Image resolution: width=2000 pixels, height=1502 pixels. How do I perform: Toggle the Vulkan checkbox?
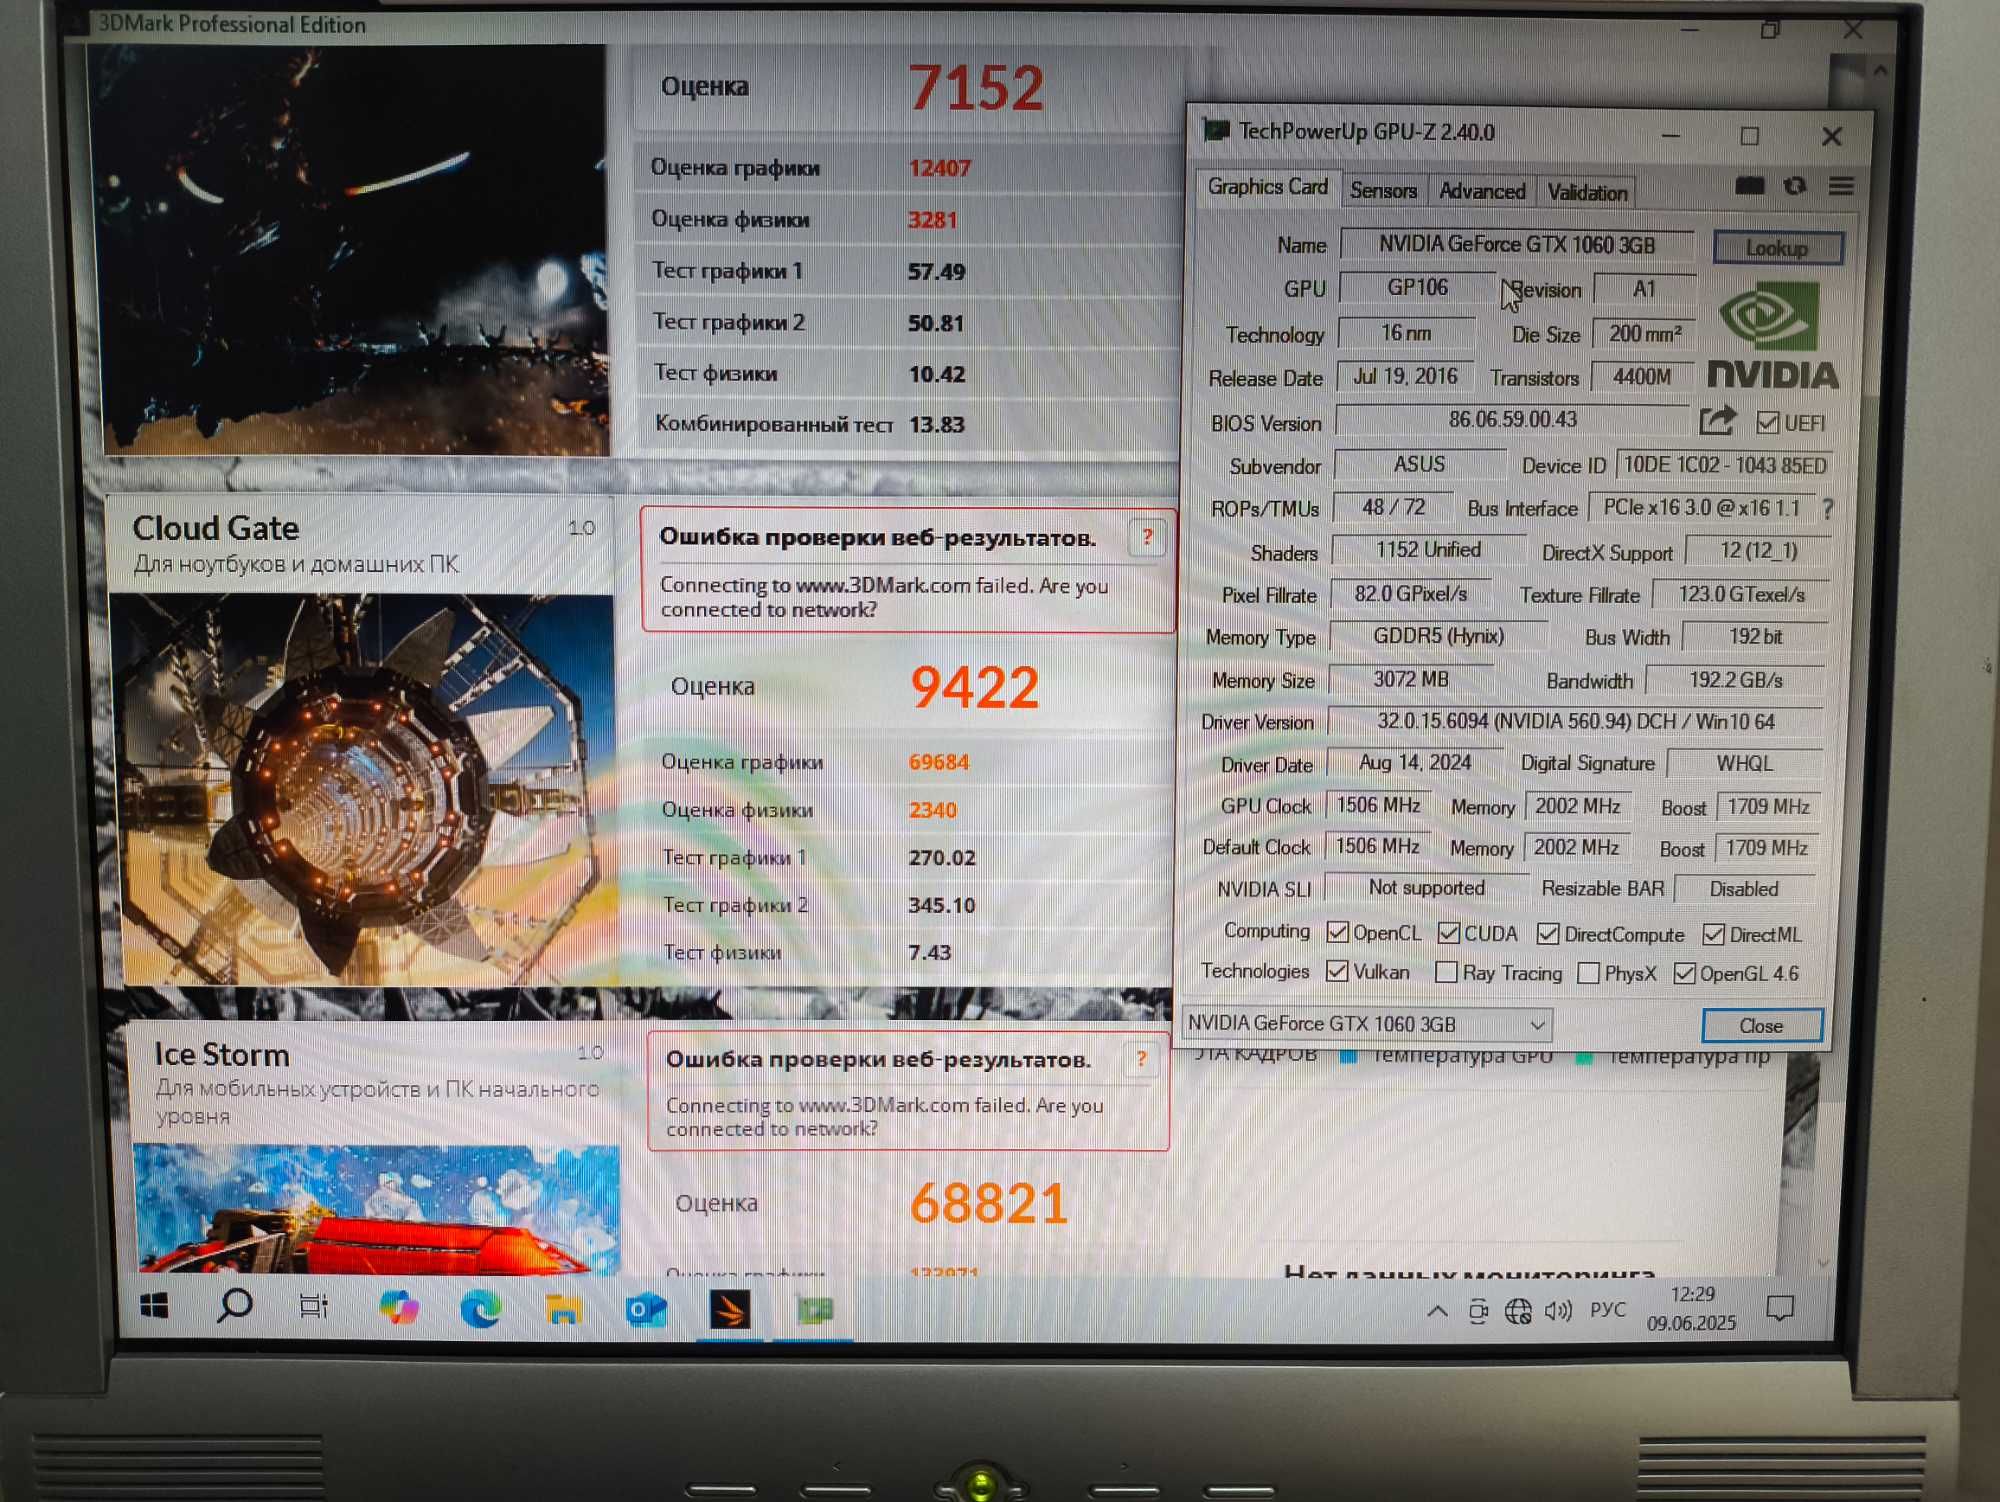(x=1337, y=971)
